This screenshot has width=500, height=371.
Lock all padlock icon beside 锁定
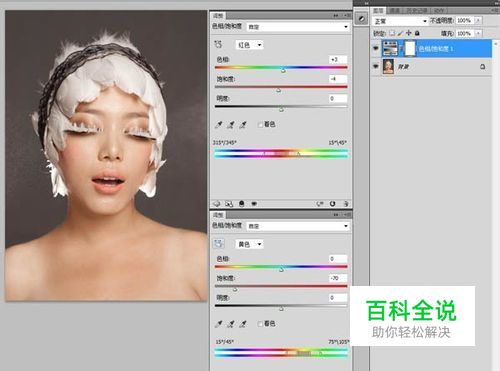pyautogui.click(x=417, y=33)
